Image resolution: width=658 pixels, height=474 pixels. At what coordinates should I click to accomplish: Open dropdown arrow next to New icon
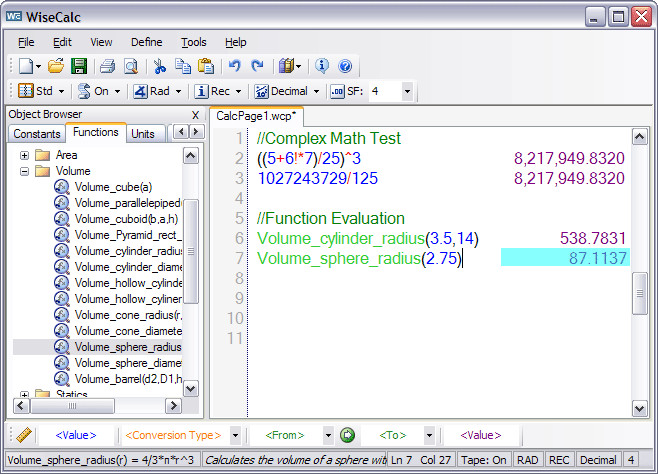38,66
